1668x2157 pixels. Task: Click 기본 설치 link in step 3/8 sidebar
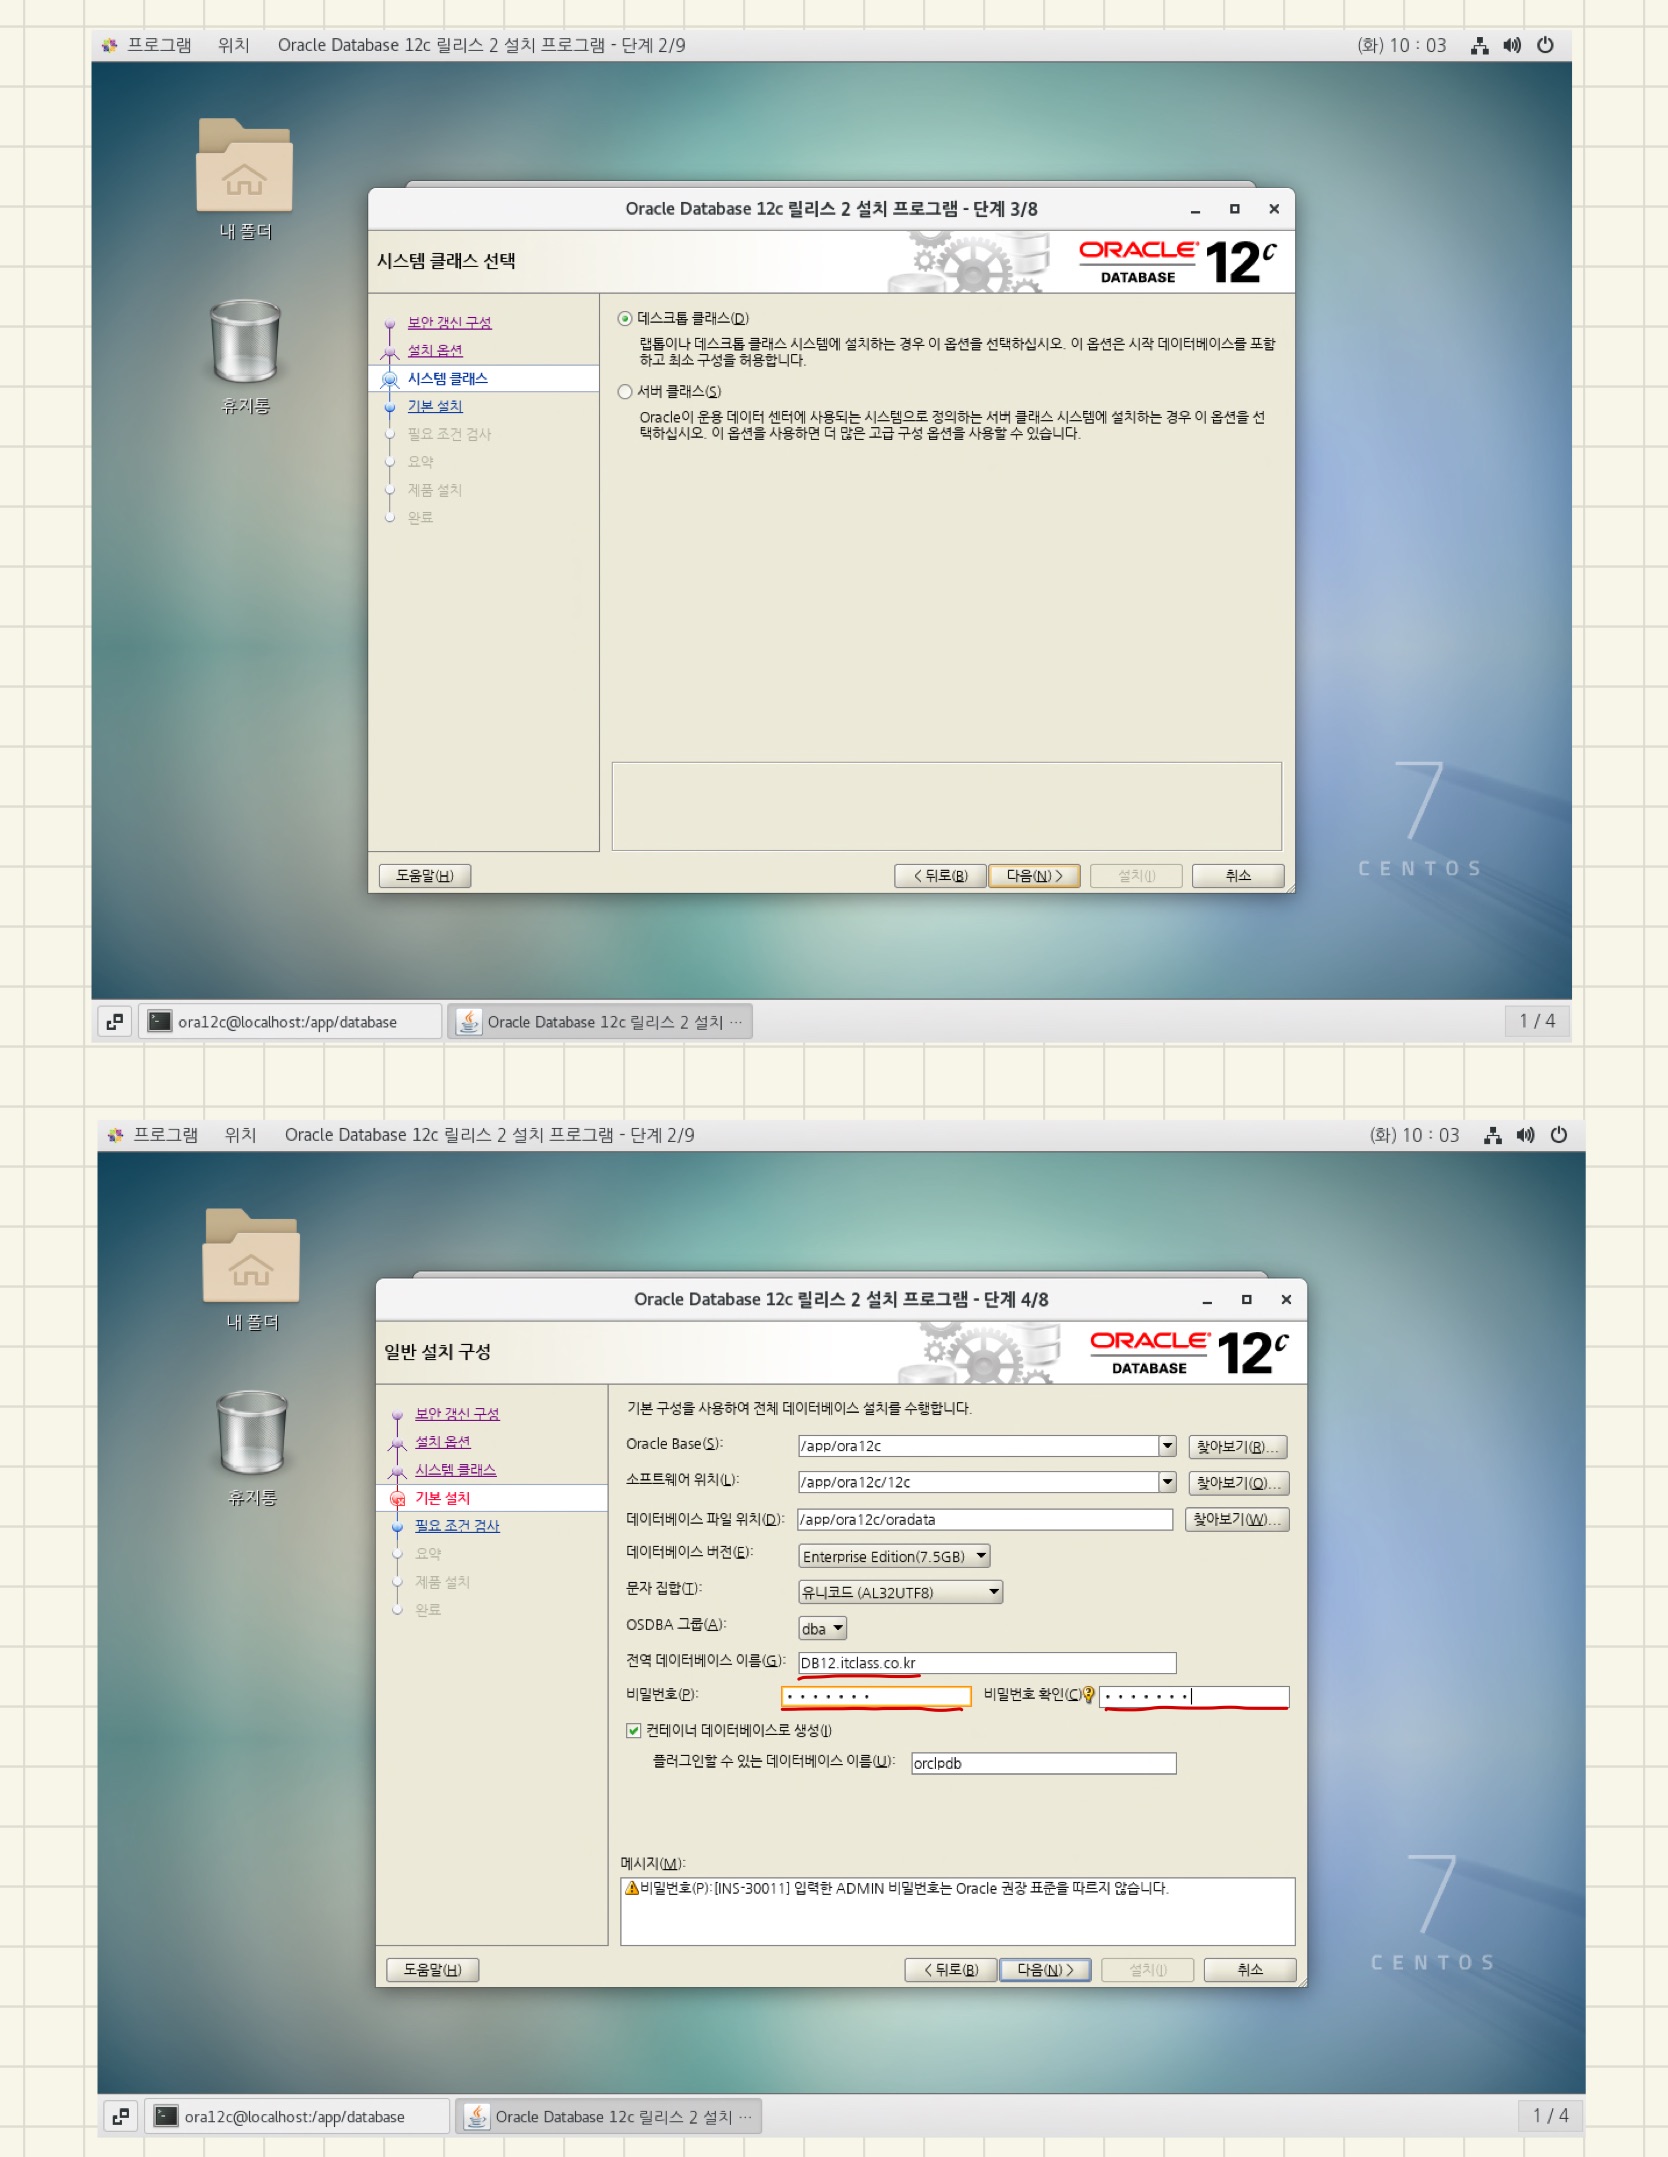[435, 406]
